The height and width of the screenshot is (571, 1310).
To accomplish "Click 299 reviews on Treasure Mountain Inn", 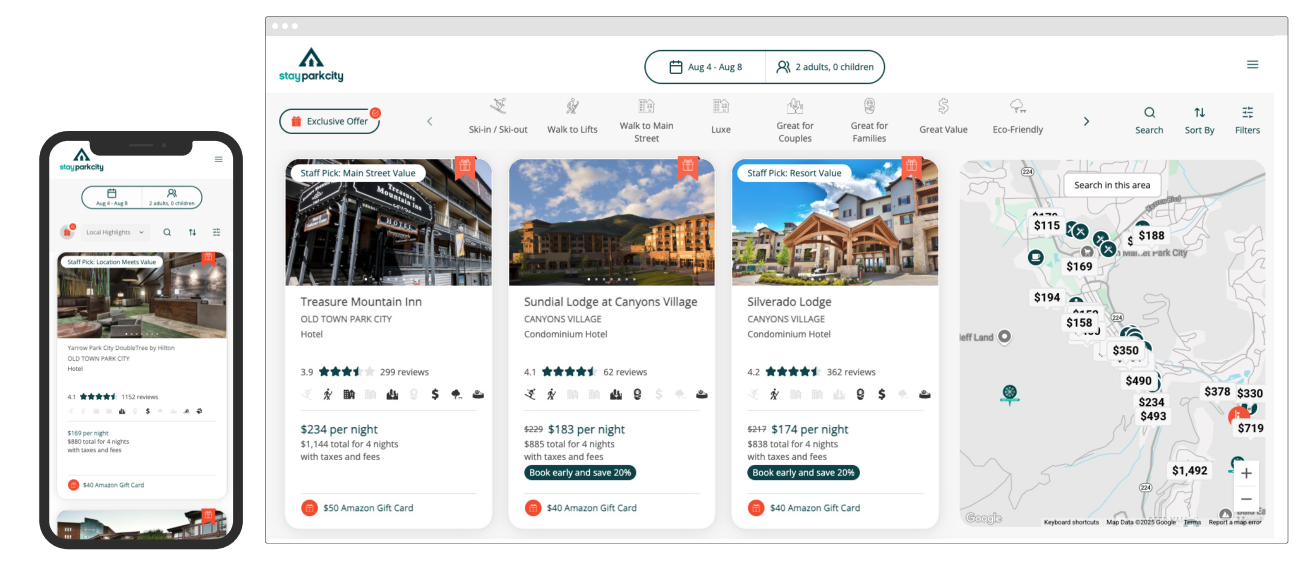I will [403, 372].
